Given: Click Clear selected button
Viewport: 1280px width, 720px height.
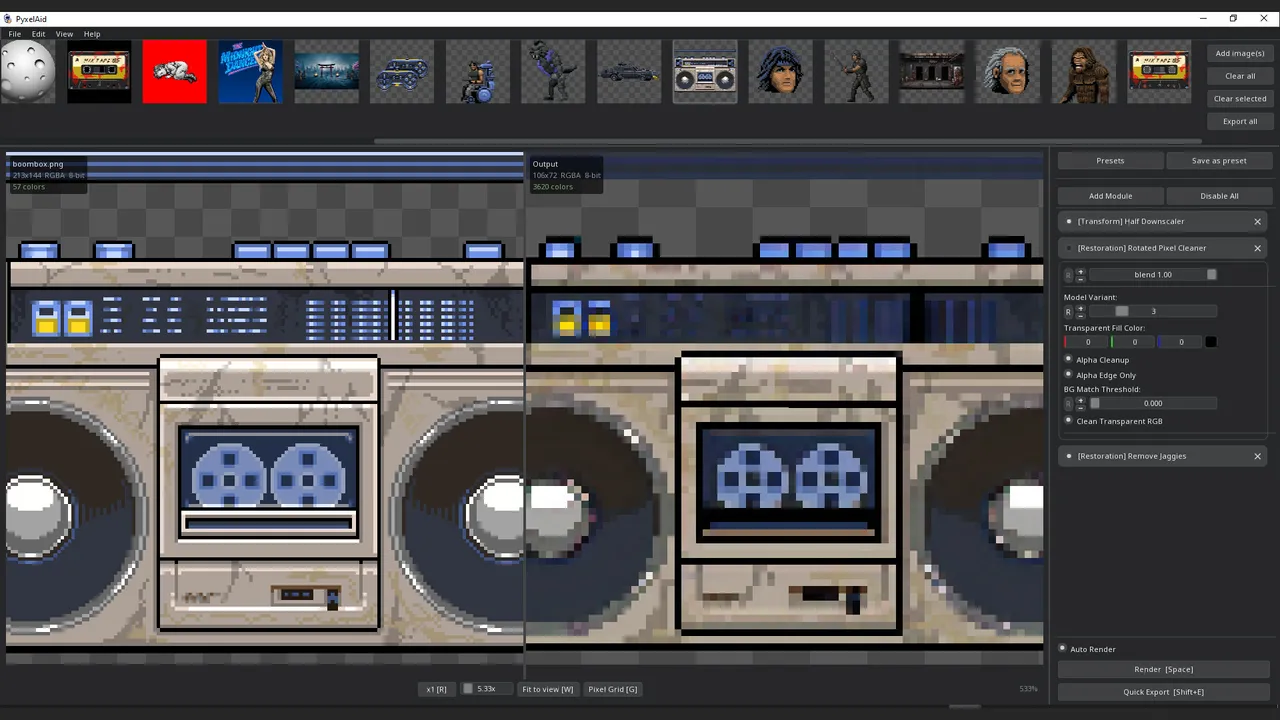Looking at the screenshot, I should (1240, 99).
